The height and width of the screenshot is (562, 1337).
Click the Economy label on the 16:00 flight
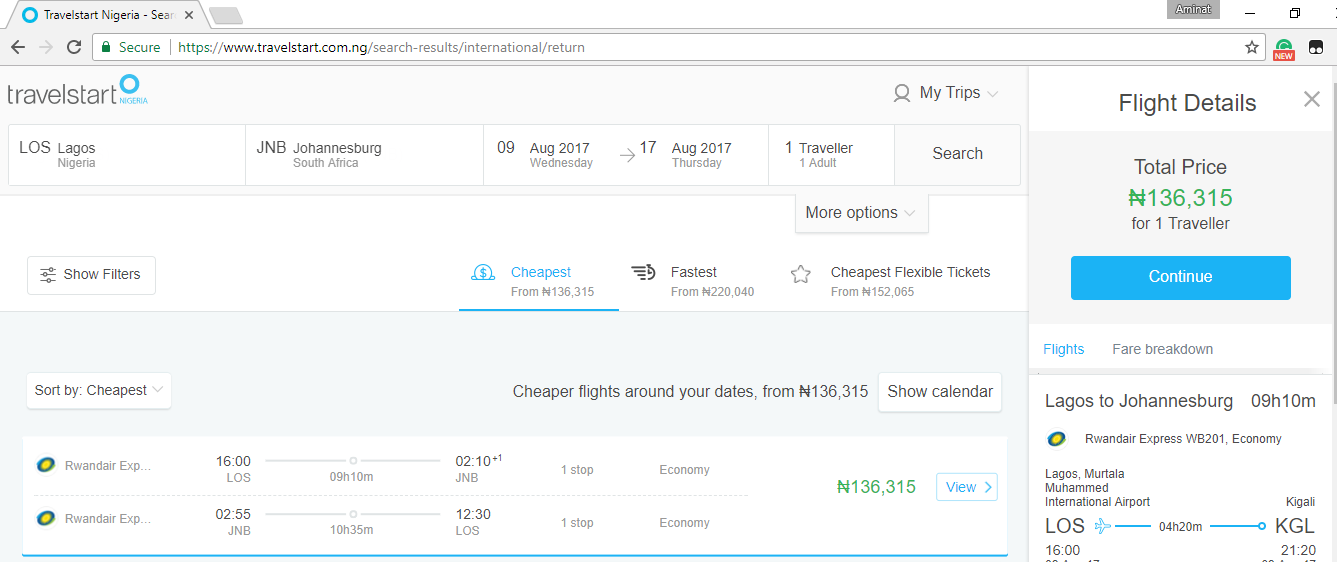point(684,470)
